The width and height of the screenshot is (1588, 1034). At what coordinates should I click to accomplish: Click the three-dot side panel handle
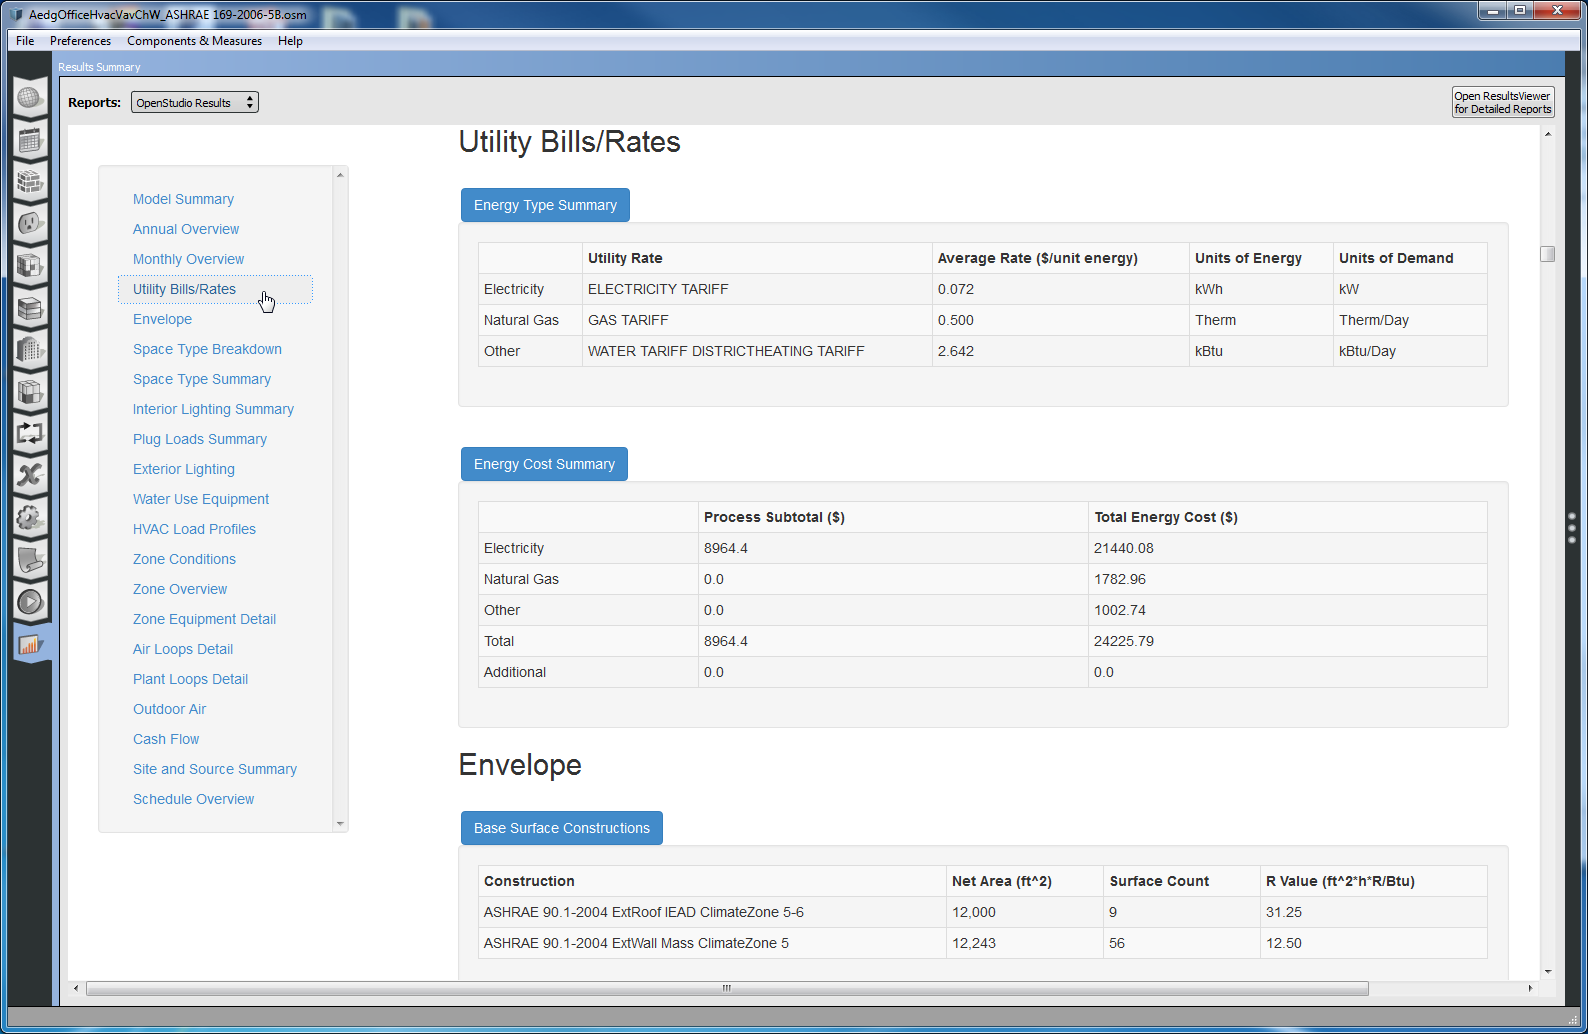(x=1572, y=528)
